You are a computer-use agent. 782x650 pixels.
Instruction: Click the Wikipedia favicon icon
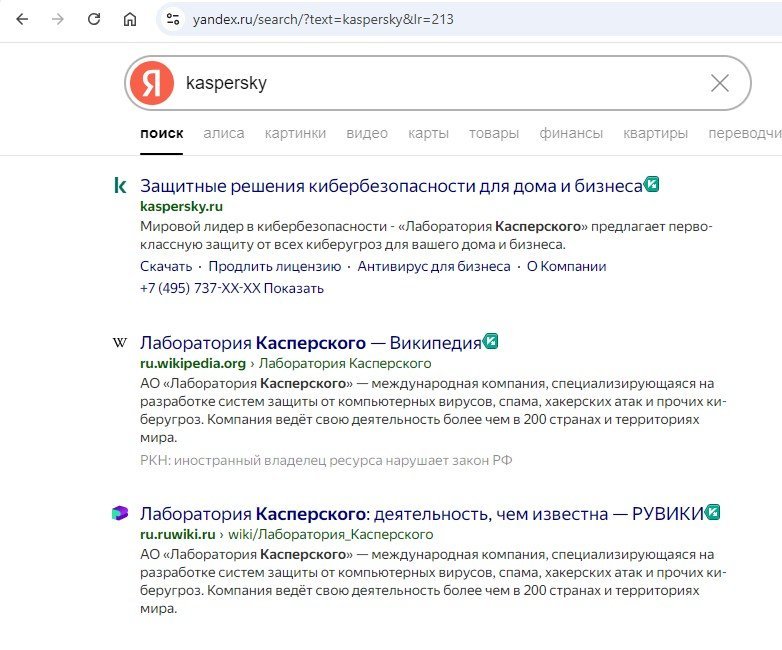pos(120,342)
